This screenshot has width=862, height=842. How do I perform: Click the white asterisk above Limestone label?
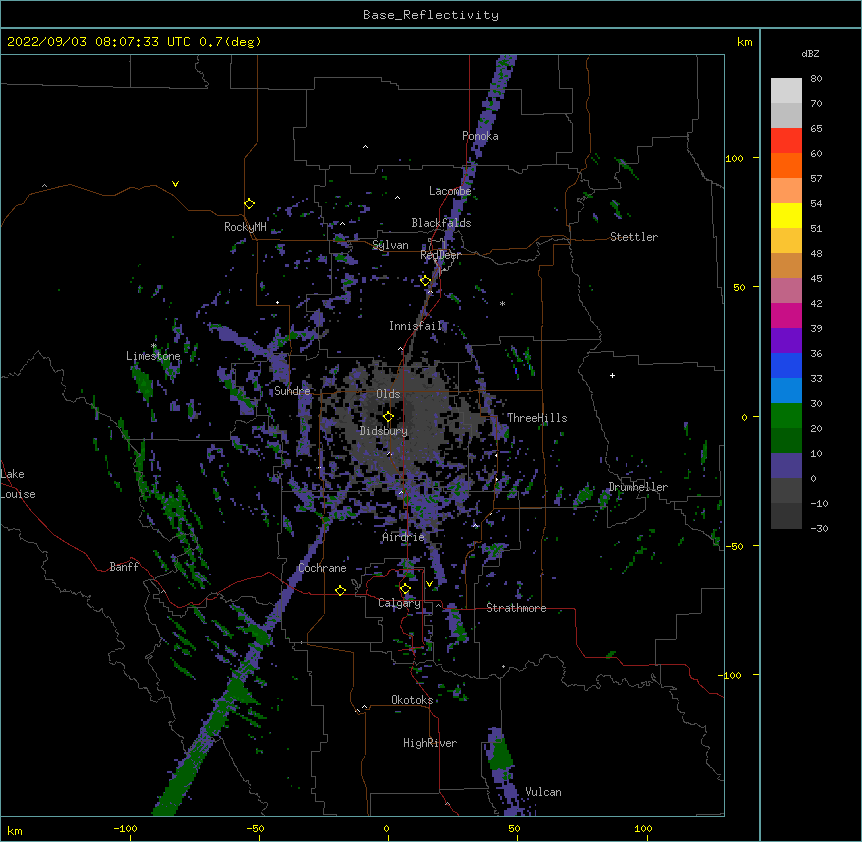(154, 346)
